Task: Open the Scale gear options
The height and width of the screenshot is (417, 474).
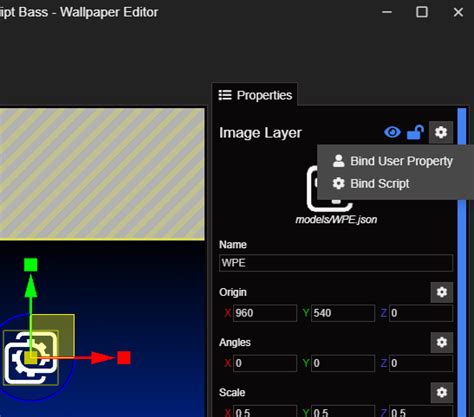Action: 442,392
